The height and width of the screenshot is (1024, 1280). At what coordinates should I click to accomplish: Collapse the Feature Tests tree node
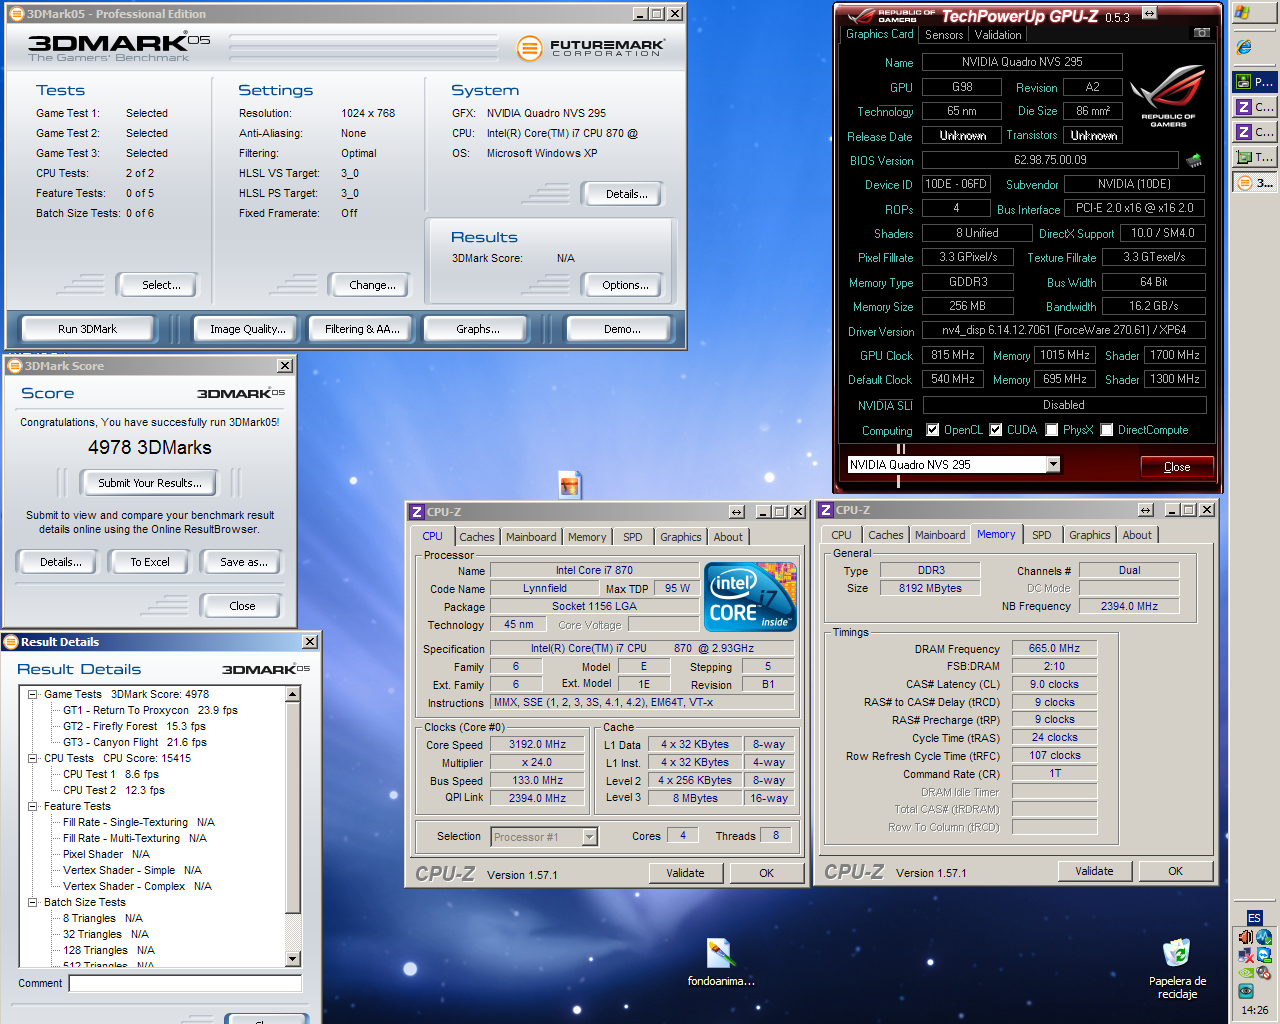[32, 806]
